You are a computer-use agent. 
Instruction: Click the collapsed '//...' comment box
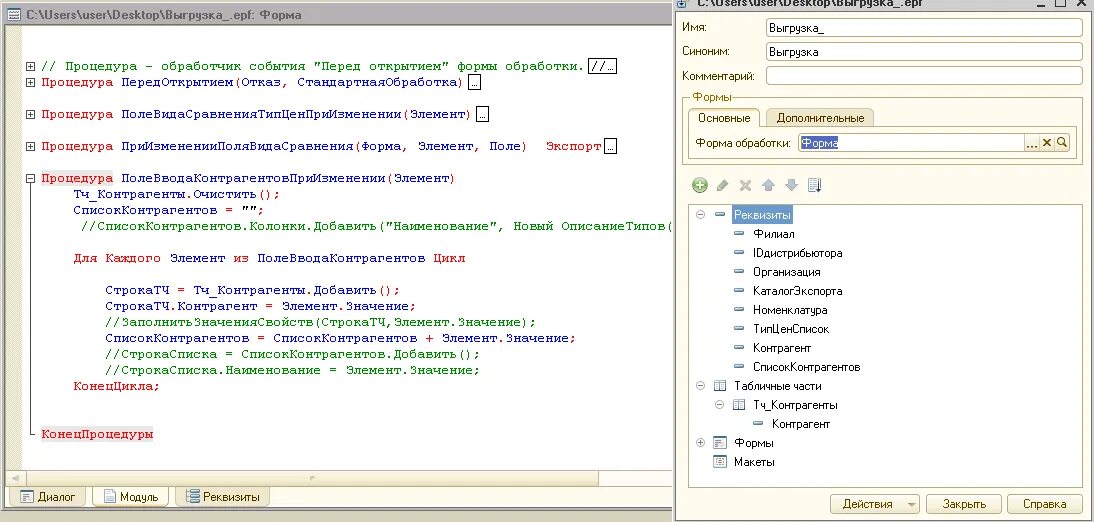[x=603, y=66]
